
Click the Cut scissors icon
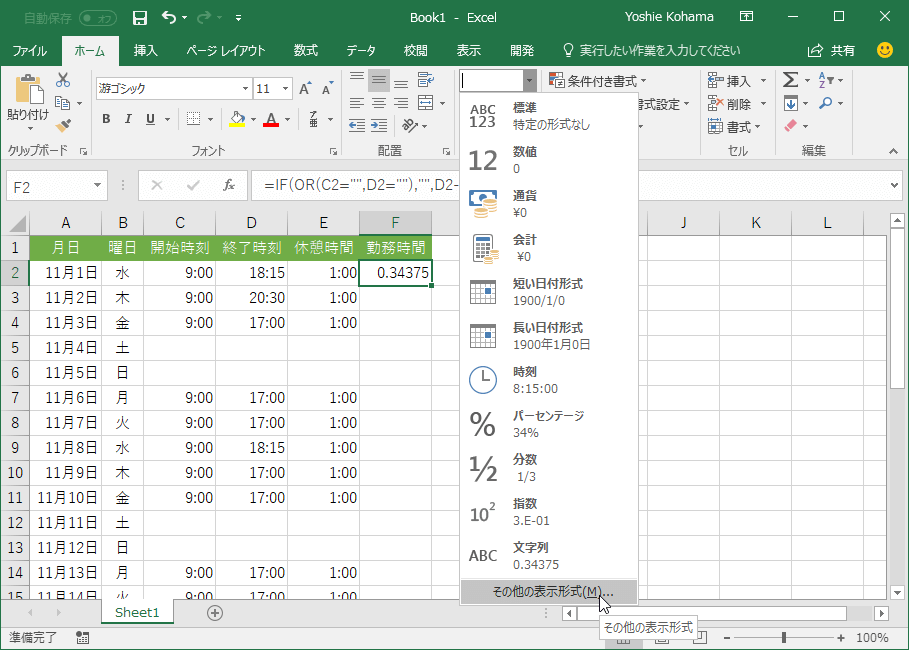tap(63, 80)
